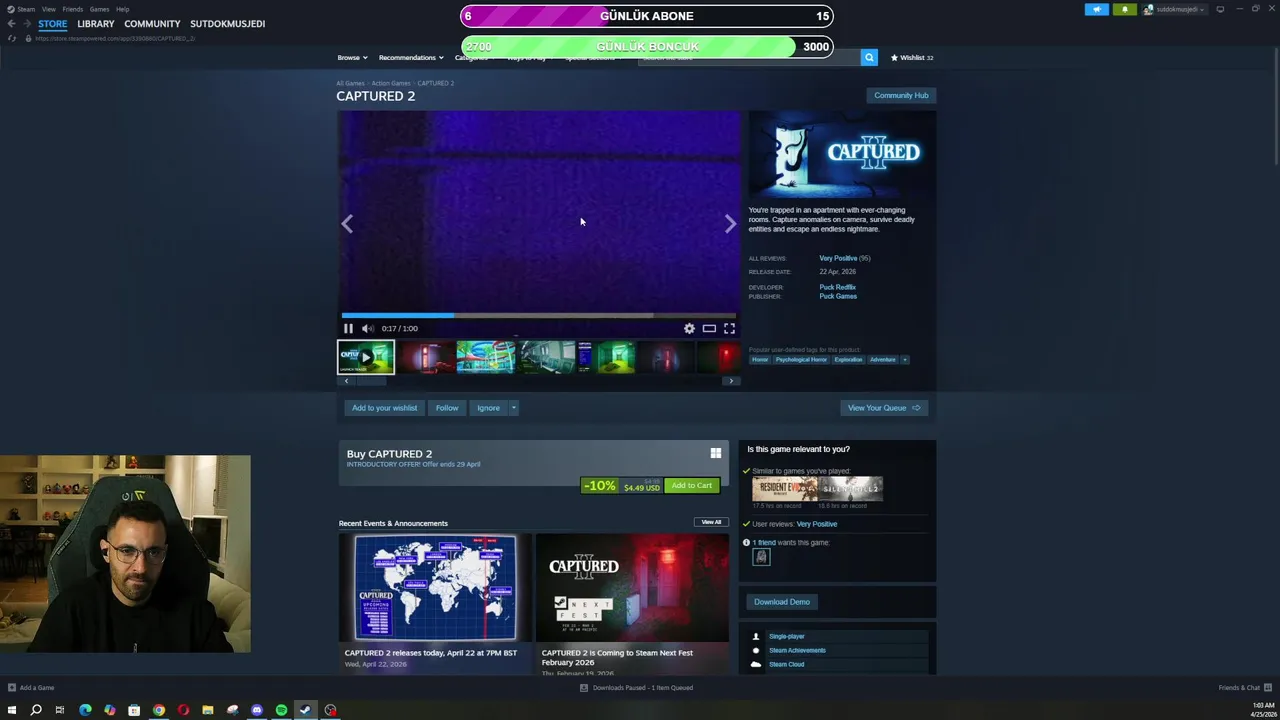Open the View menu
The width and height of the screenshot is (1280, 720).
pyautogui.click(x=48, y=9)
